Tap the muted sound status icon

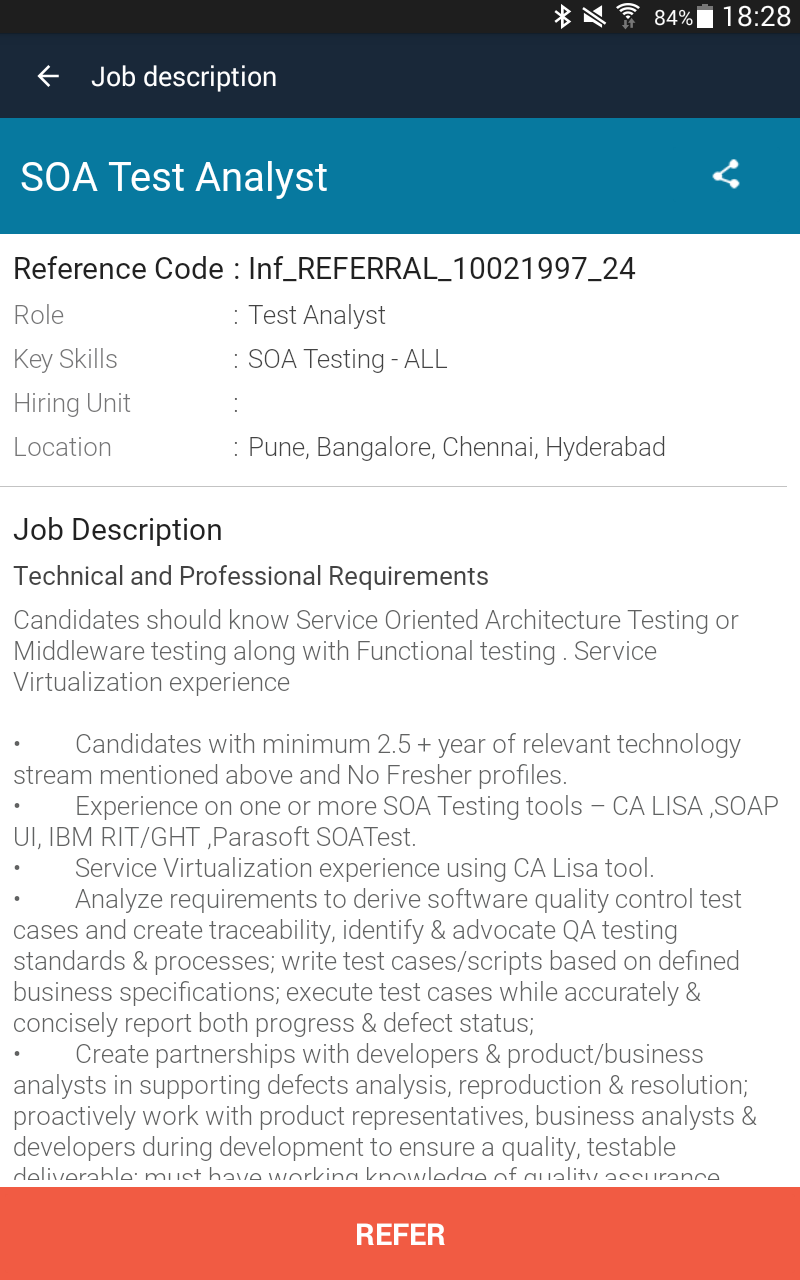pos(594,16)
